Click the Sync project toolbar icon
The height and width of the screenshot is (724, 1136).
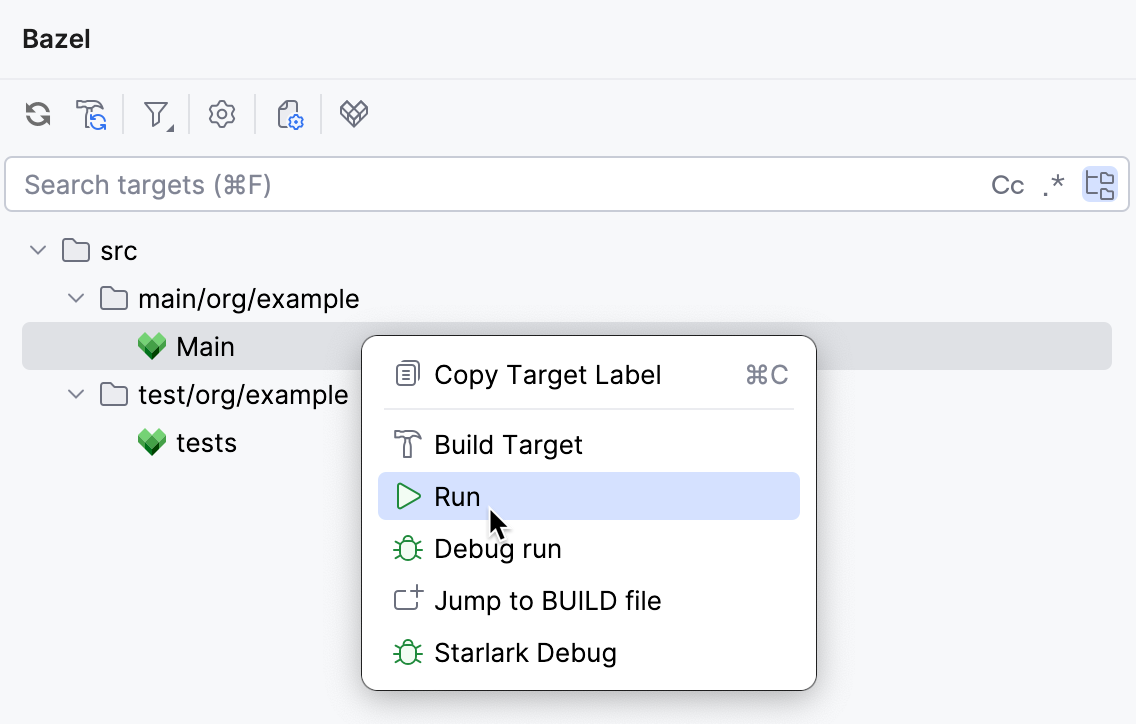[x=36, y=114]
